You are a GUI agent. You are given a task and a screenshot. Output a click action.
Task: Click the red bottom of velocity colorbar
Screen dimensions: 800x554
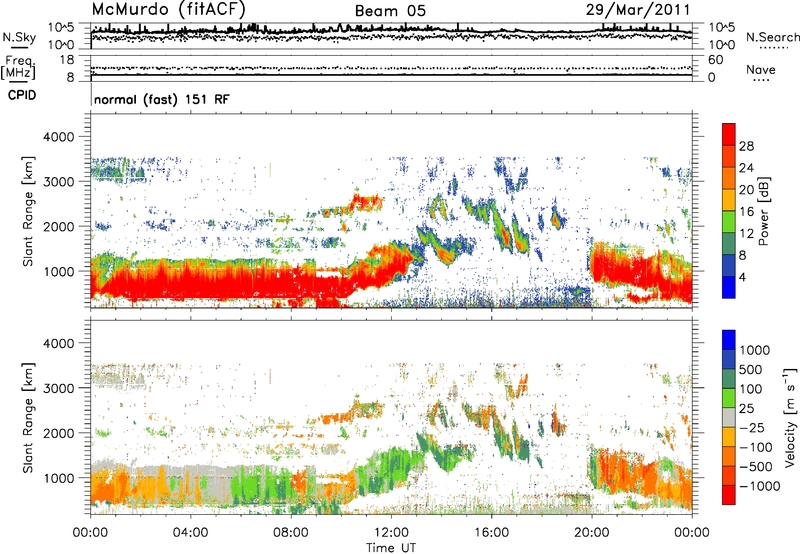(x=729, y=495)
